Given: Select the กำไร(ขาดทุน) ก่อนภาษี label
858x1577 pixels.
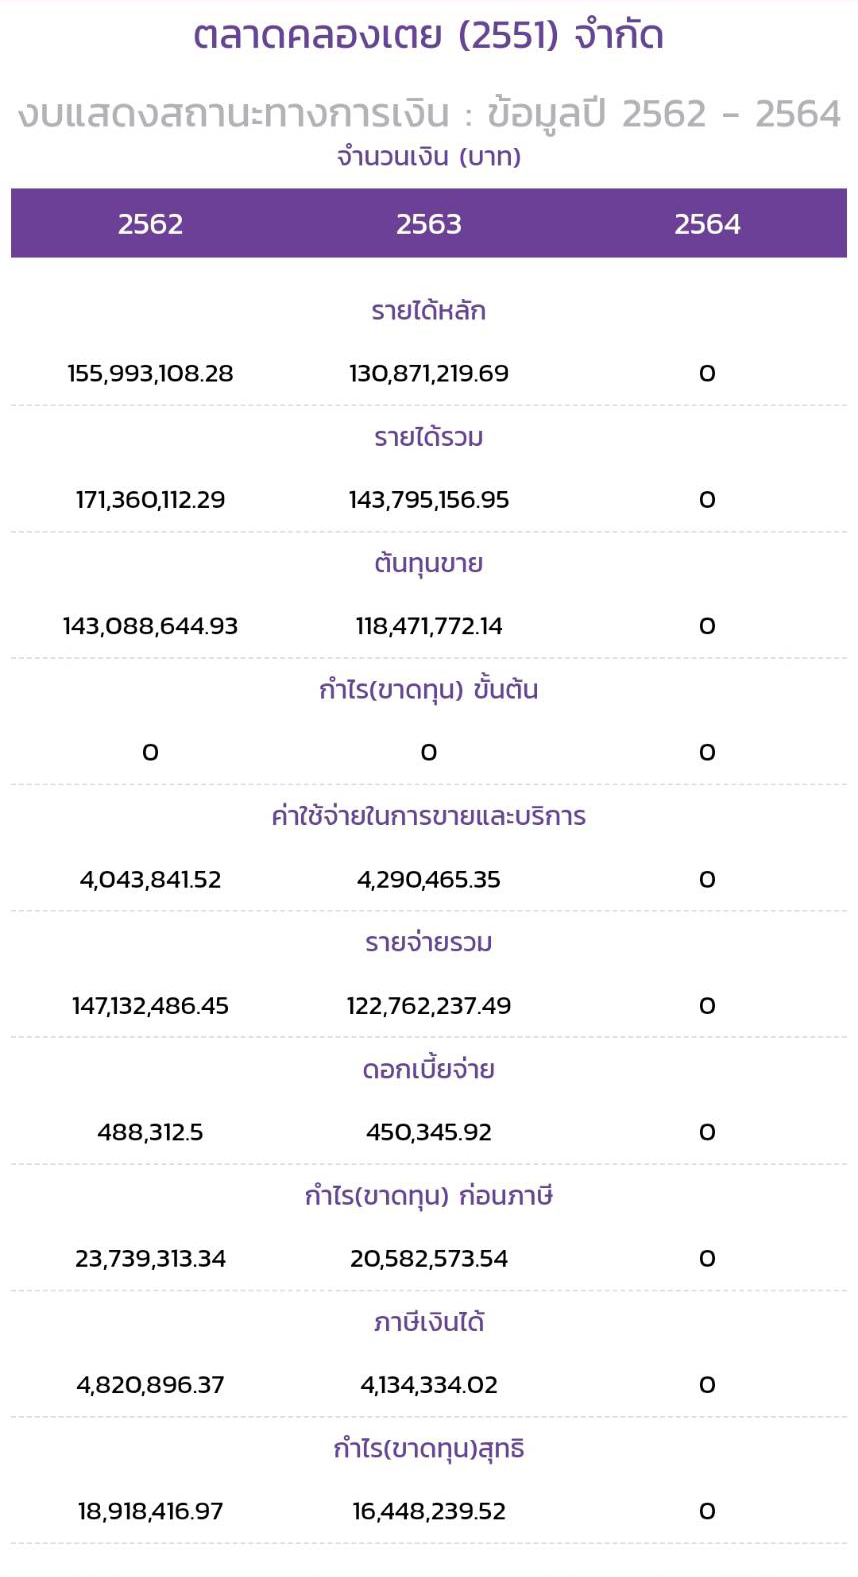Looking at the screenshot, I should pos(428,1195).
